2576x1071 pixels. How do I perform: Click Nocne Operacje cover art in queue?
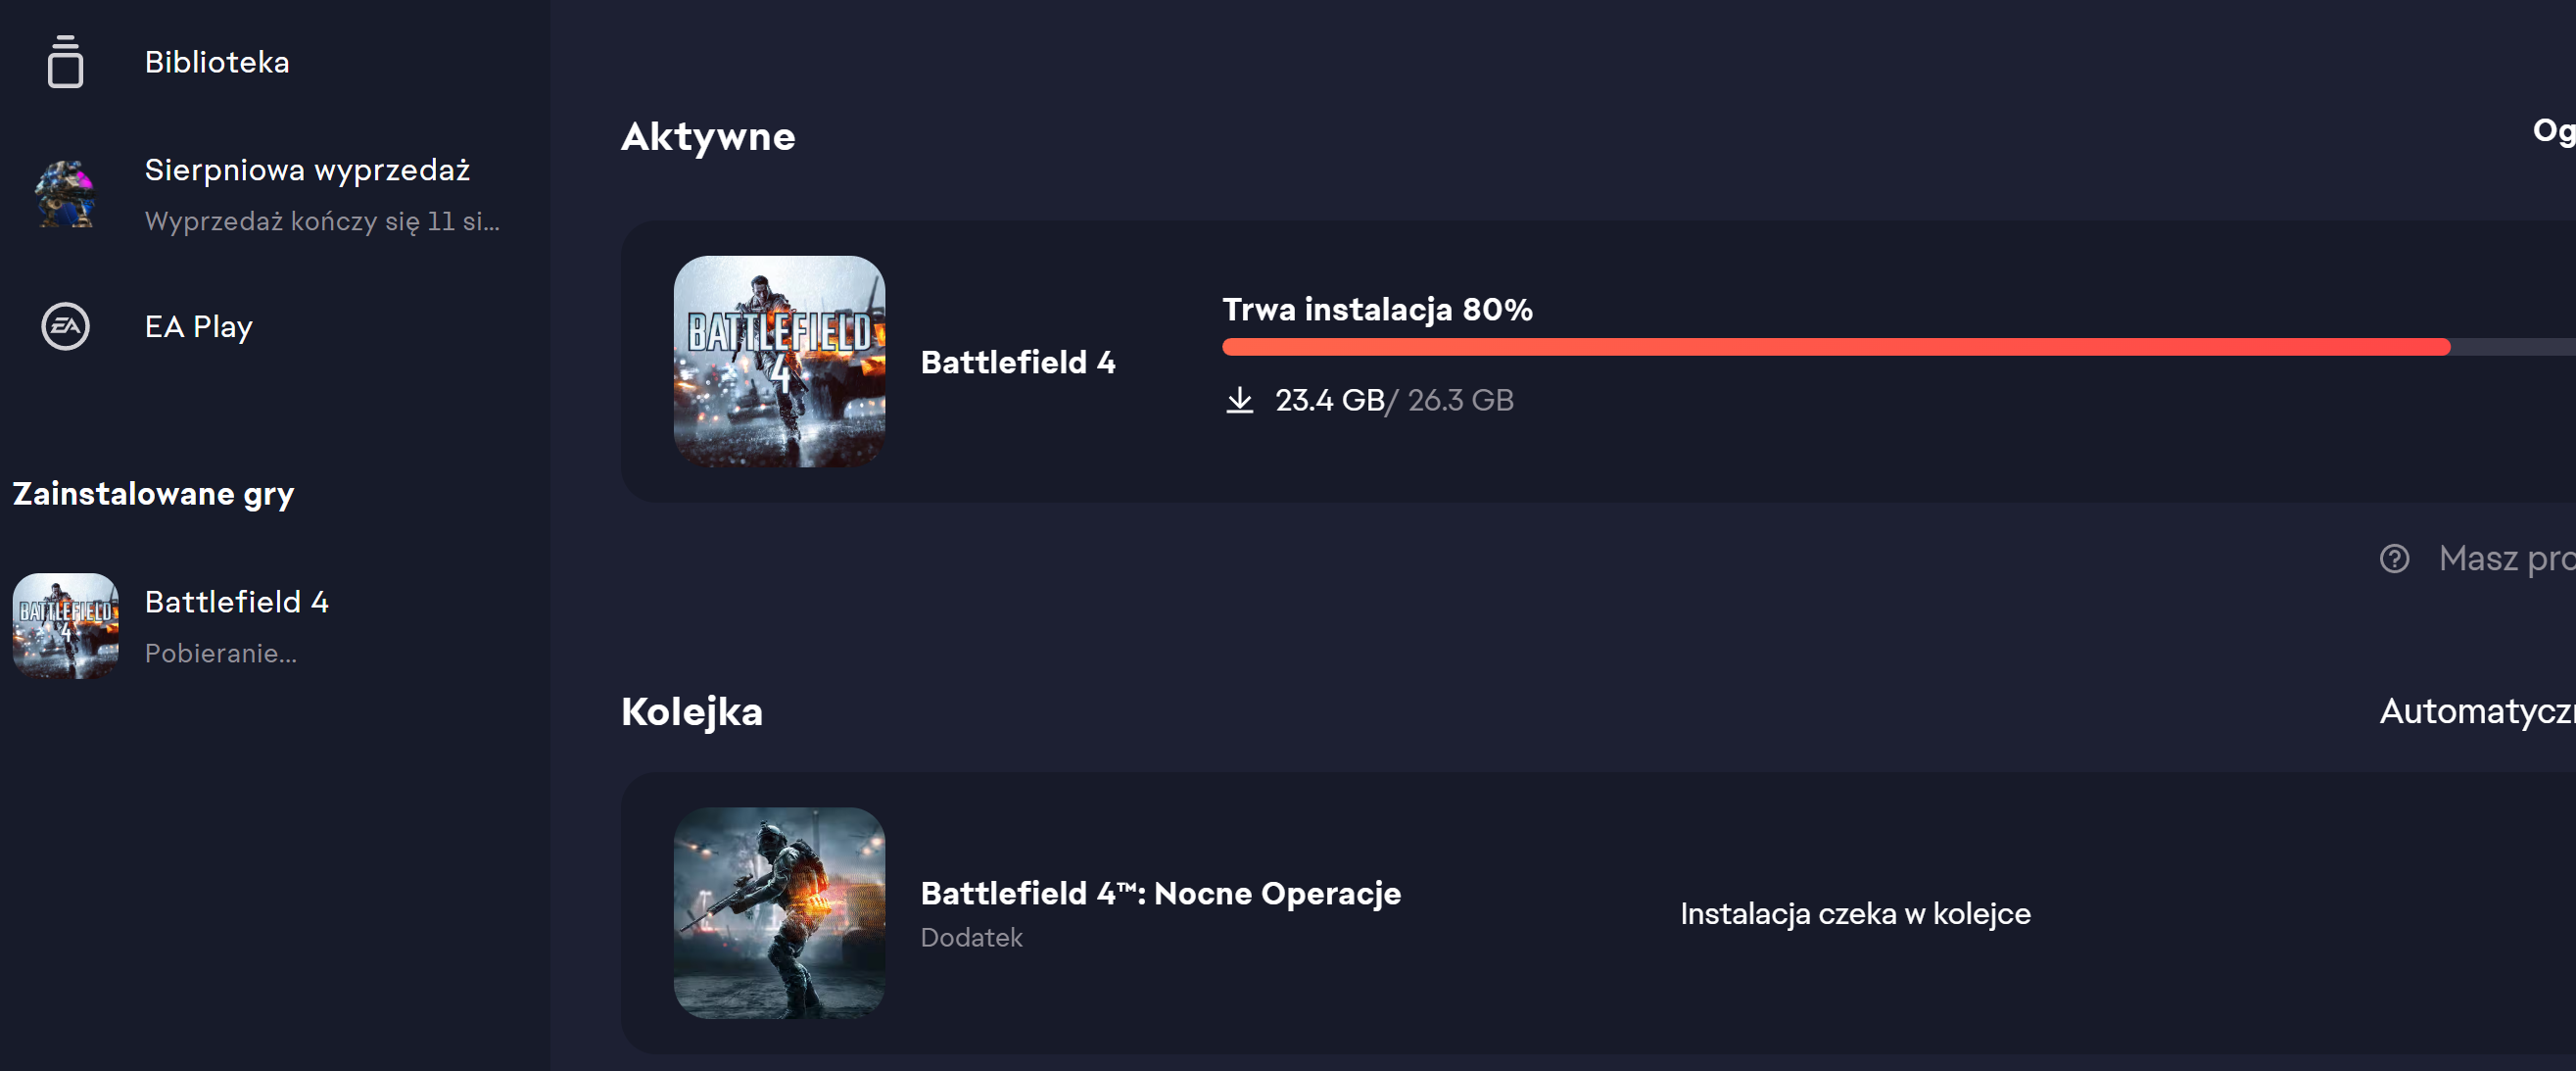[x=779, y=912]
